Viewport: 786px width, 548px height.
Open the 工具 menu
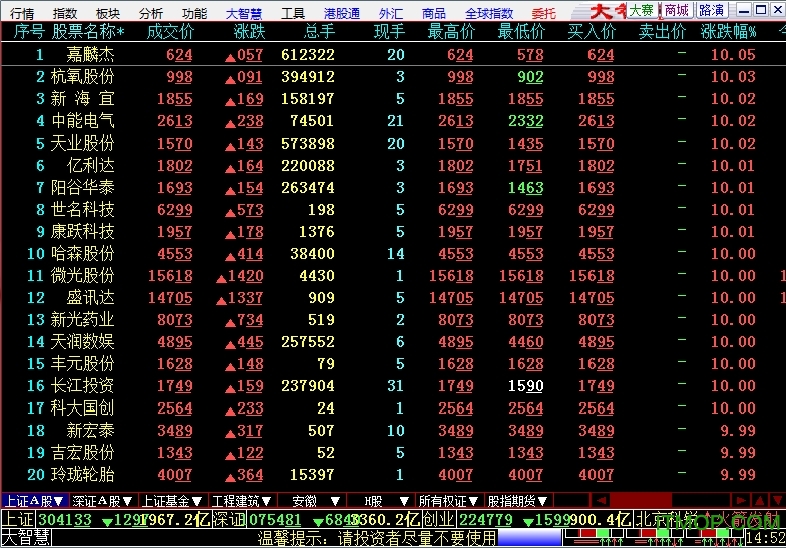(293, 13)
